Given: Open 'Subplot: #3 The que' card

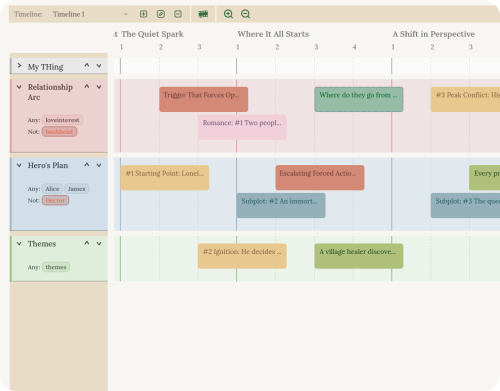Looking at the screenshot, I should (465, 205).
